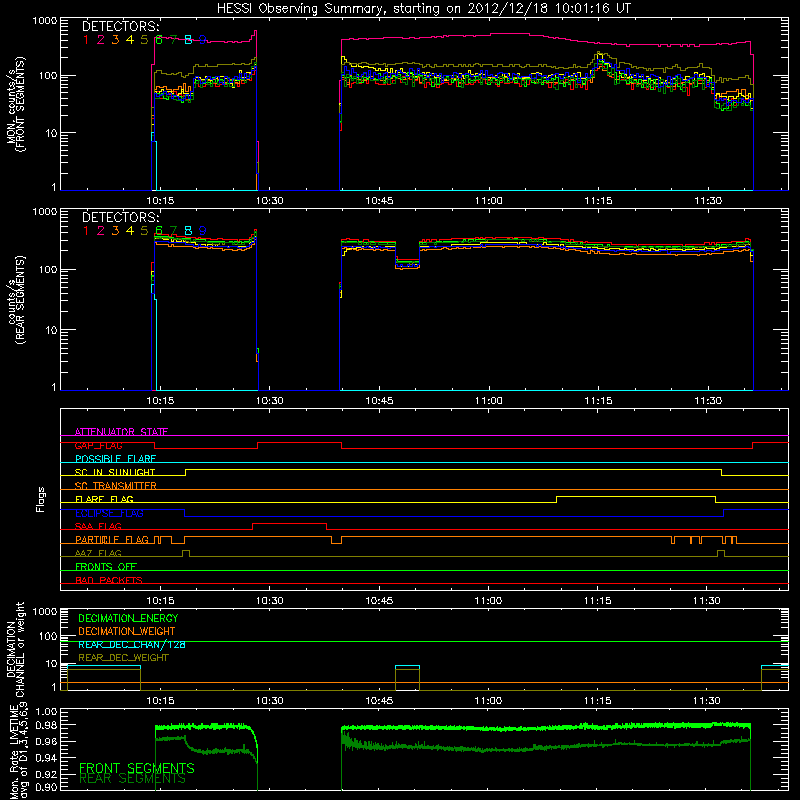
Task: Click 11:15 tick label under rear segments plot
Action: click(x=598, y=401)
